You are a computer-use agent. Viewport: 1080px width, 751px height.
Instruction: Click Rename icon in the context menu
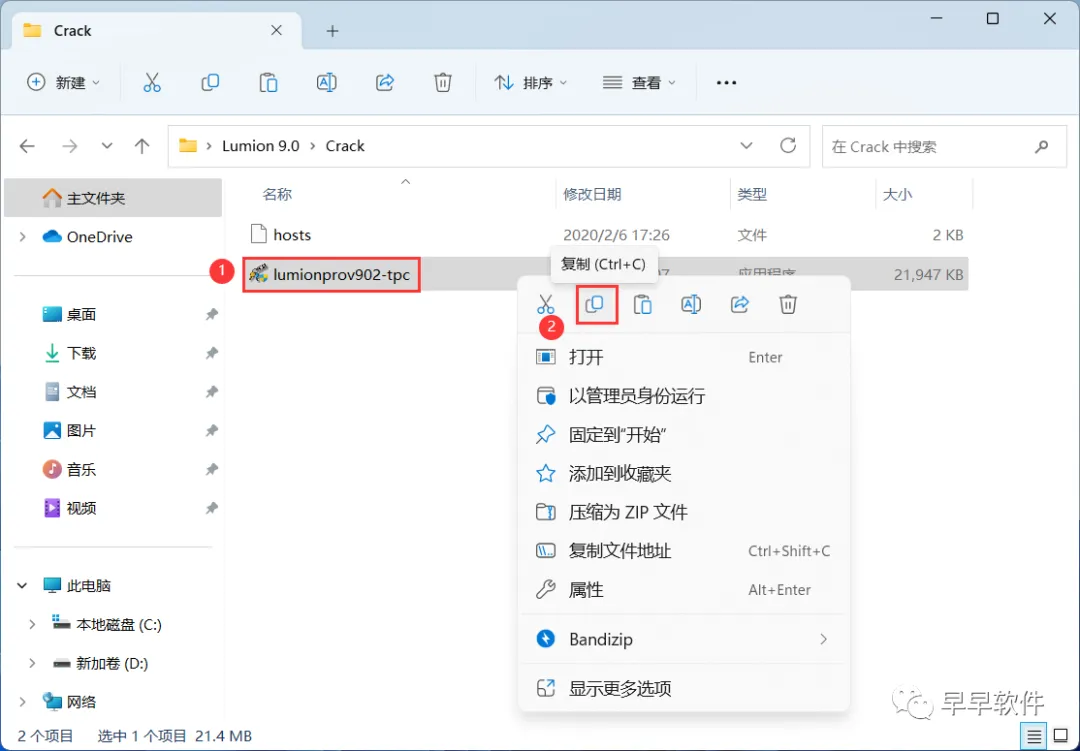(691, 305)
